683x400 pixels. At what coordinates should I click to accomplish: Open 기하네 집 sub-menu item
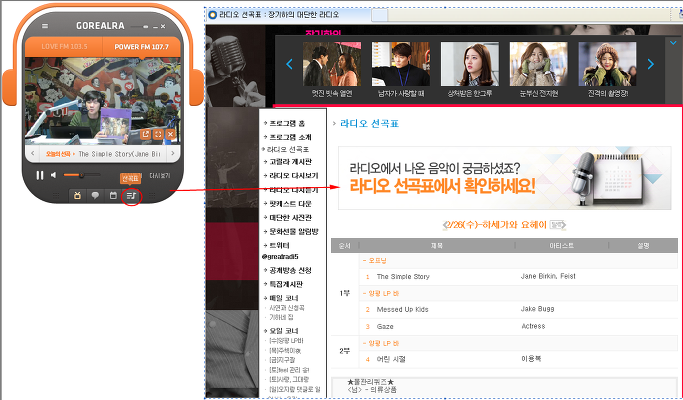pos(281,318)
